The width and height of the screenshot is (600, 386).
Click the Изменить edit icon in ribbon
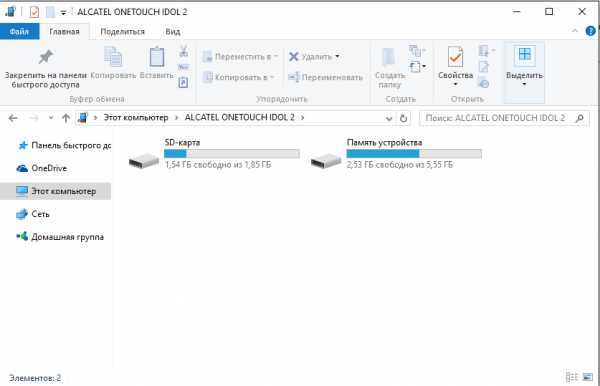pos(484,67)
